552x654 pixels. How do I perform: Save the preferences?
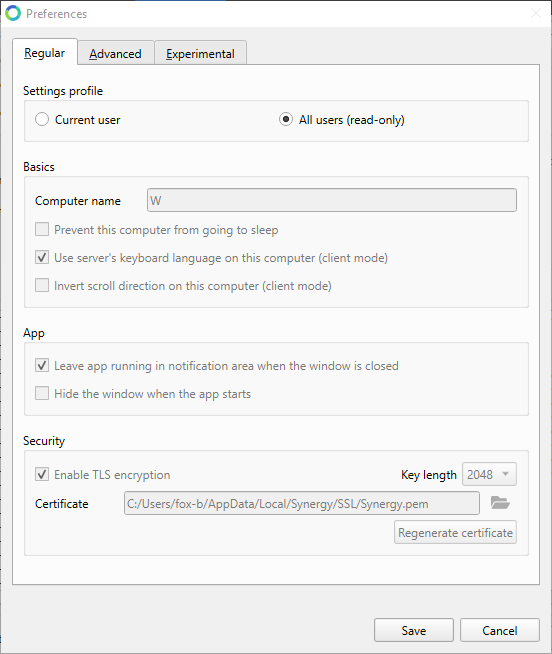(413, 630)
